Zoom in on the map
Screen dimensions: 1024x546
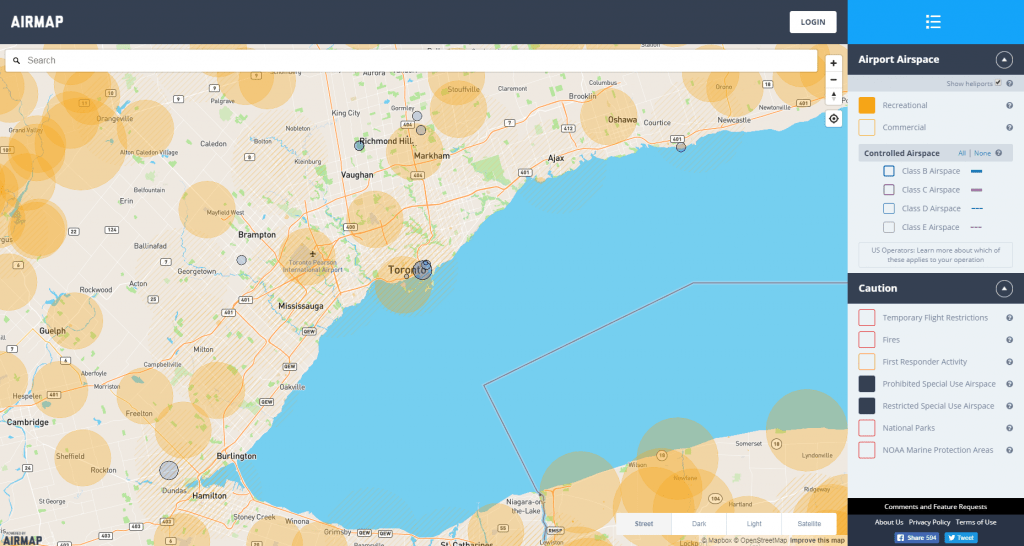(833, 63)
